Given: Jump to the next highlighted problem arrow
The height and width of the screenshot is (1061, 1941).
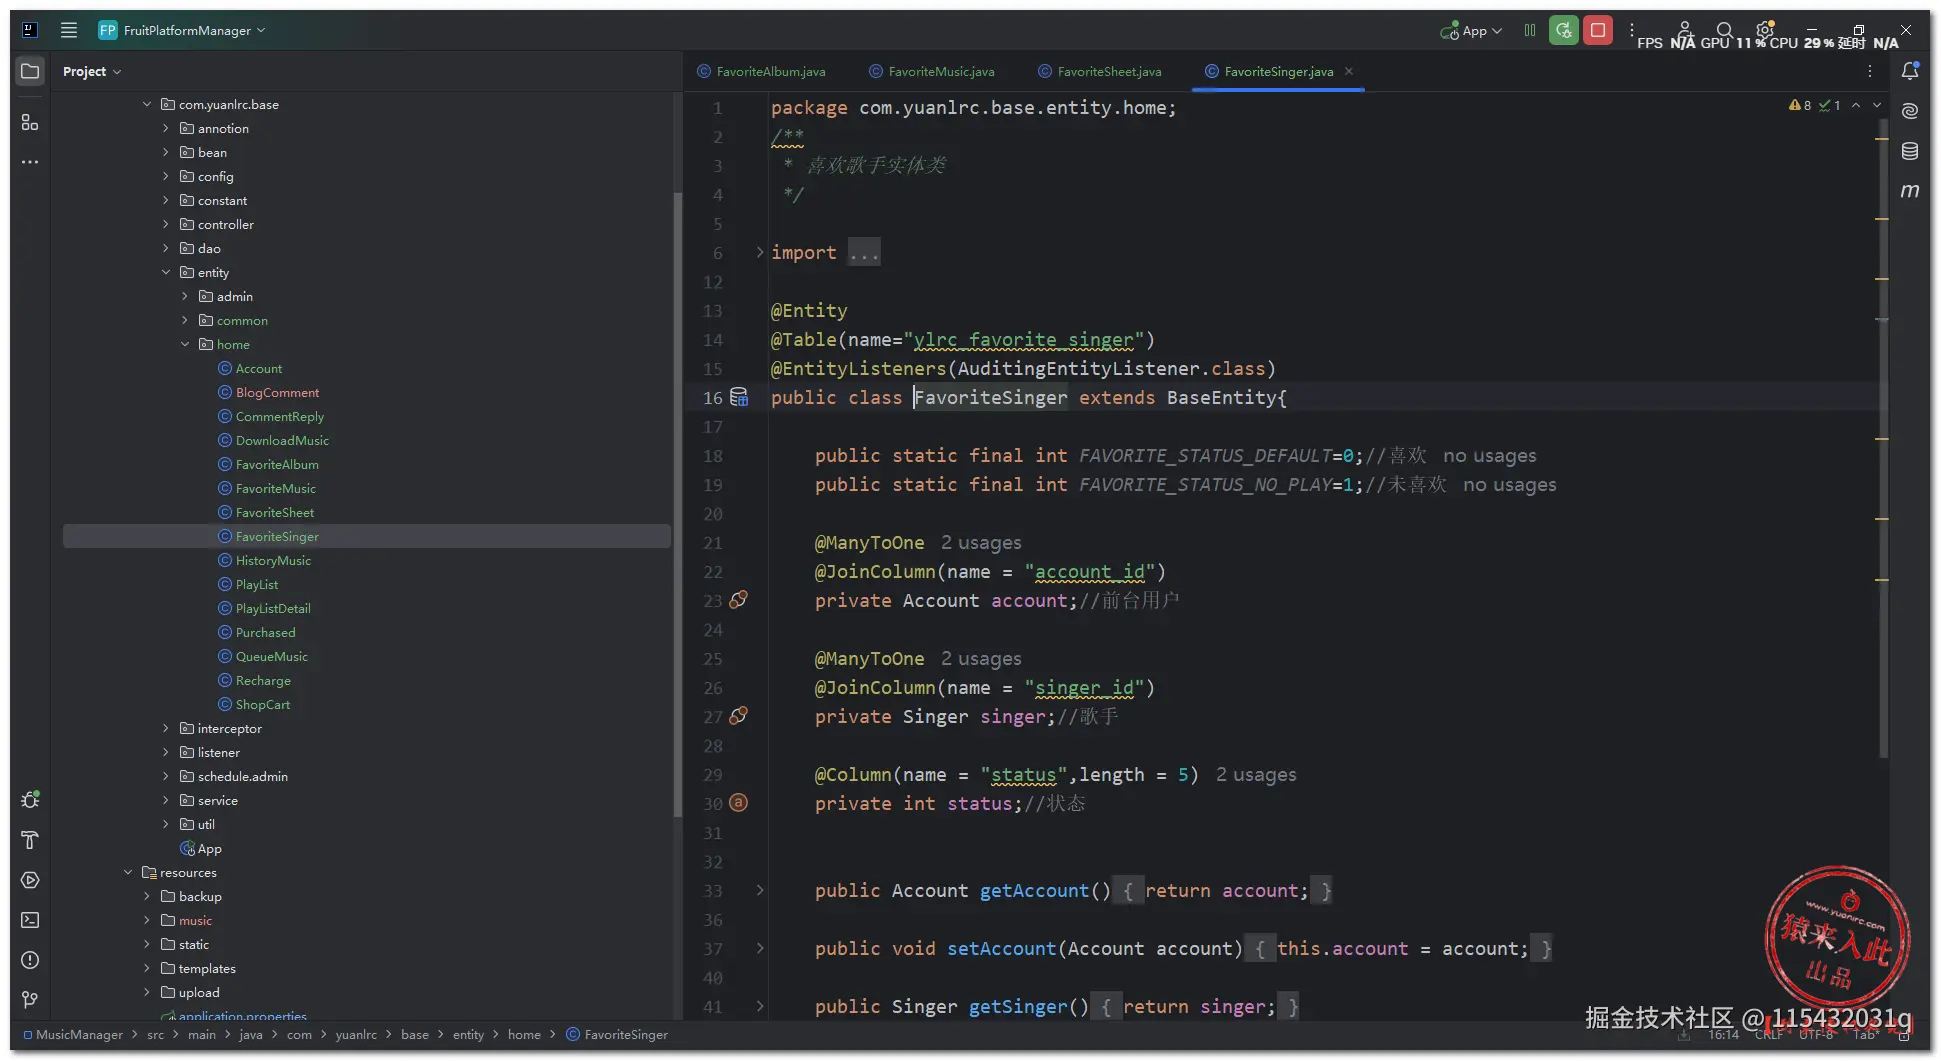Looking at the screenshot, I should 1877,105.
